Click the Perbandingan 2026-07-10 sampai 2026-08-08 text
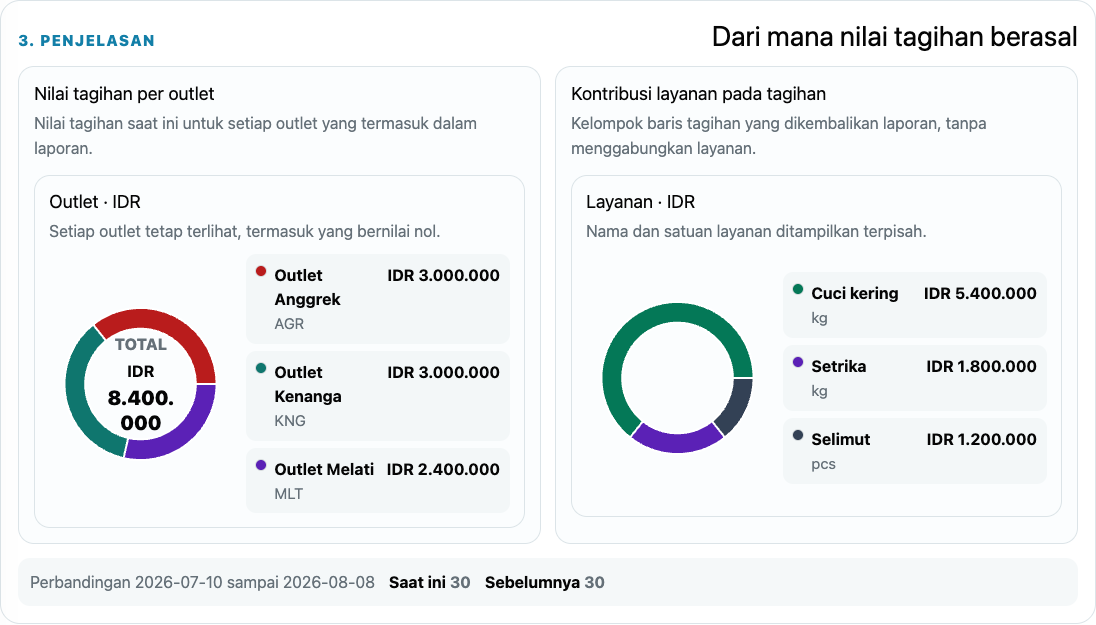The image size is (1096, 625). click(x=202, y=582)
